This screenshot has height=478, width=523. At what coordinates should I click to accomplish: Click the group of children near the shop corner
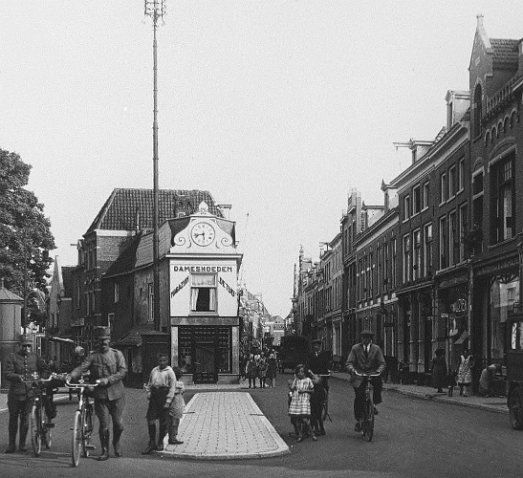[262, 369]
